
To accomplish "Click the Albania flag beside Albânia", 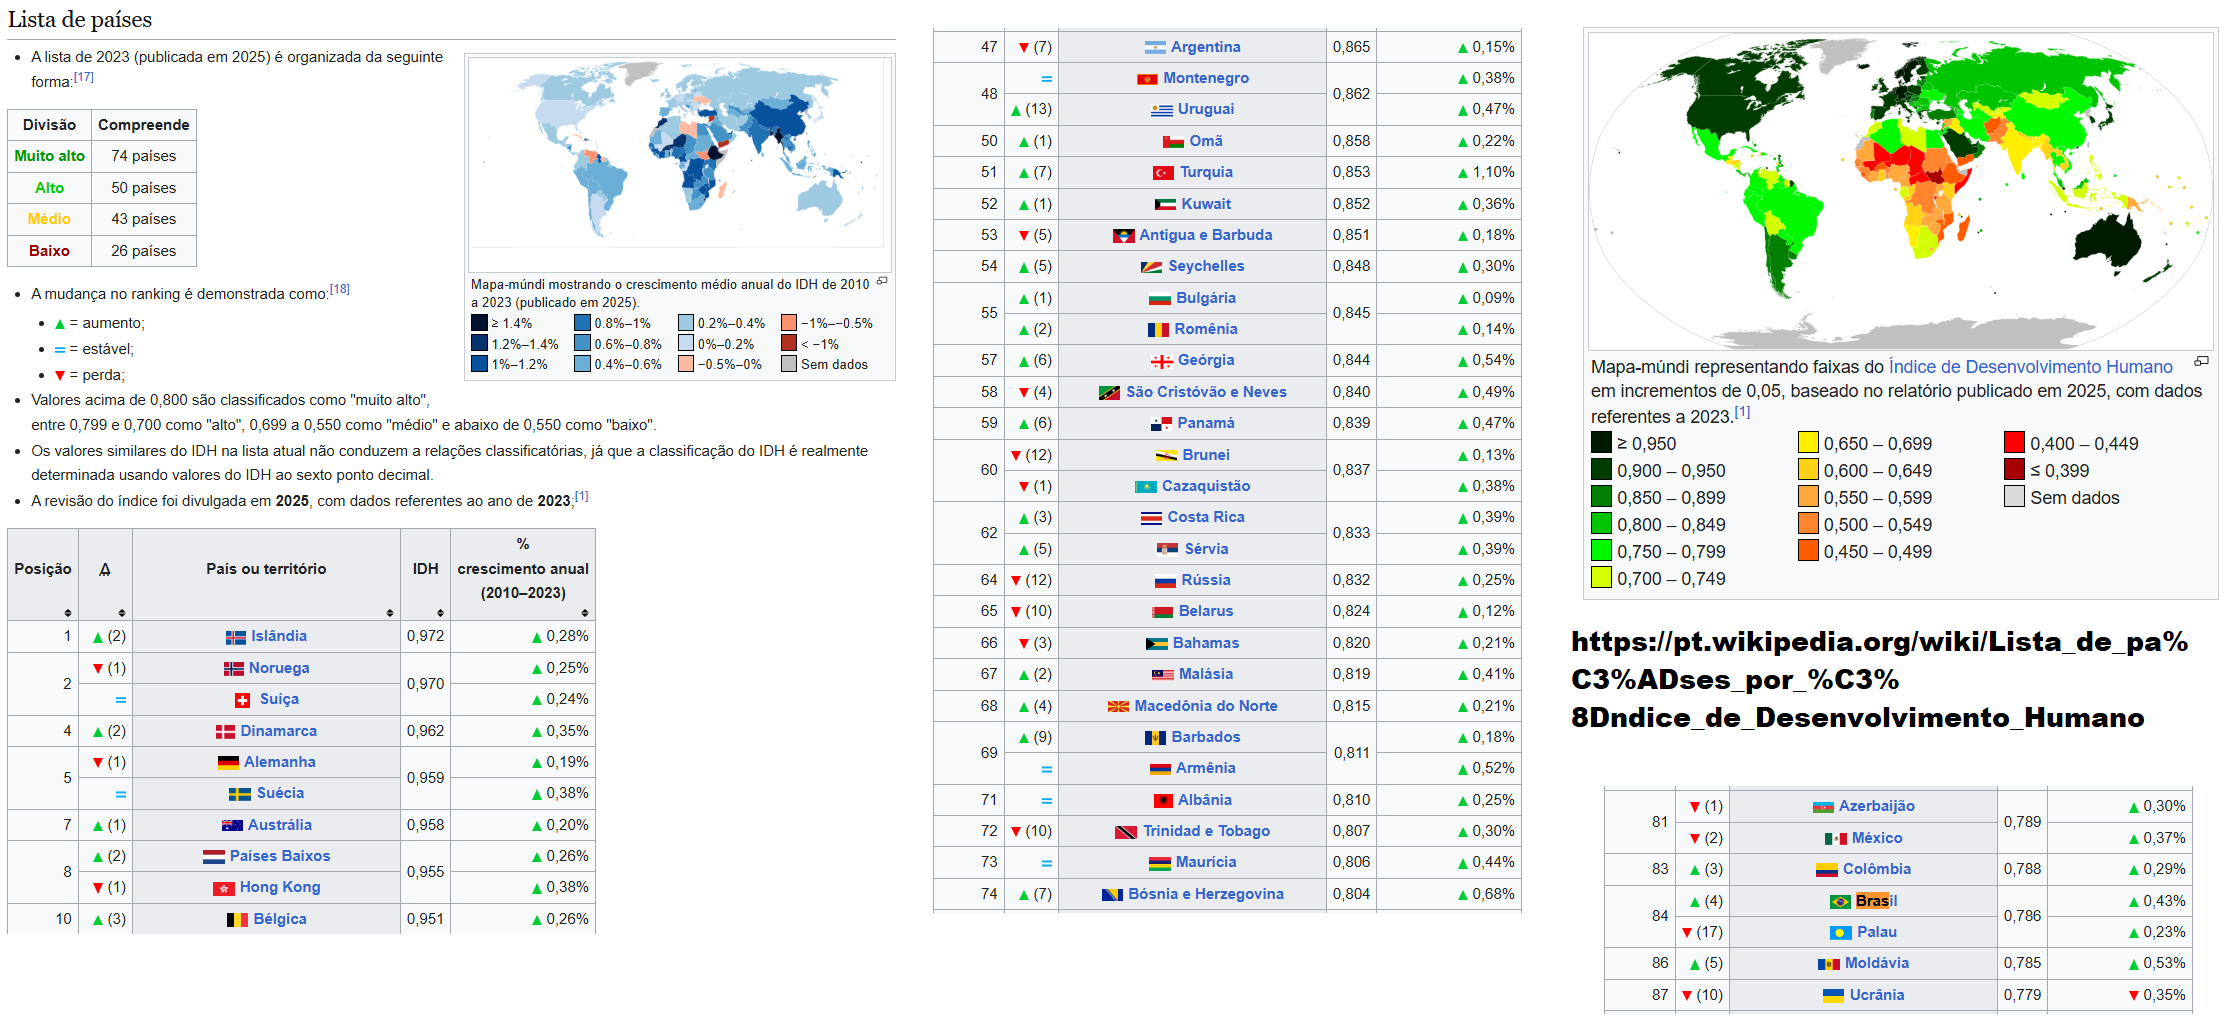I will click(x=1163, y=801).
